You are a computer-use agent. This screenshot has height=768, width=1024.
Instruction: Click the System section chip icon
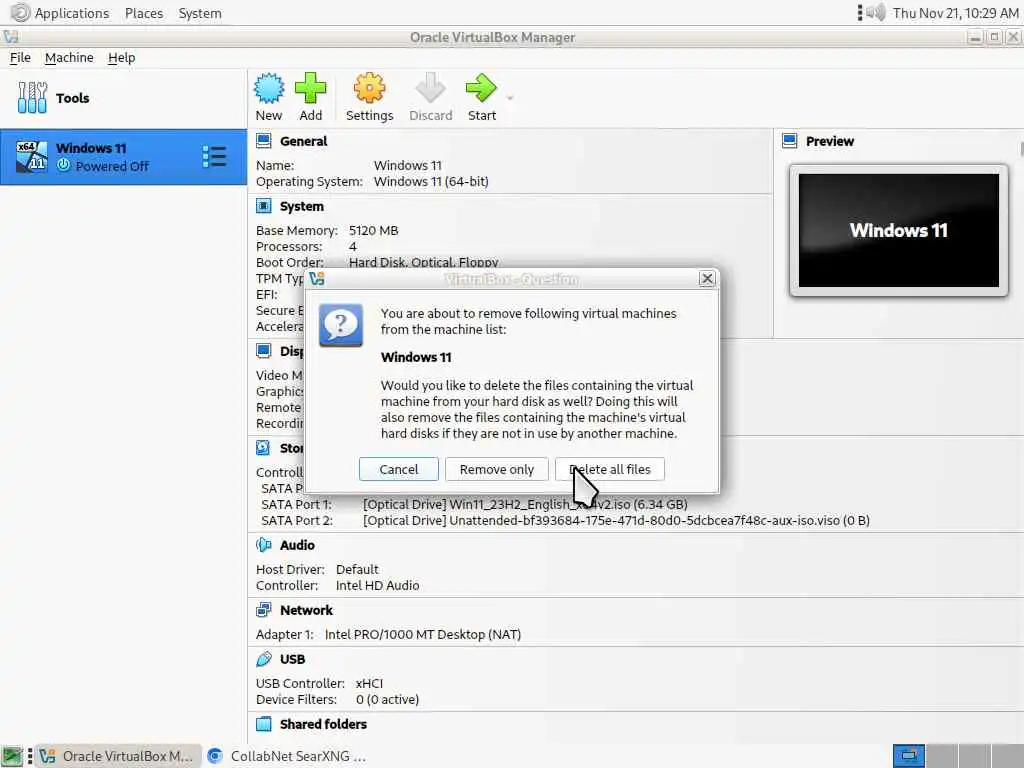tap(263, 206)
